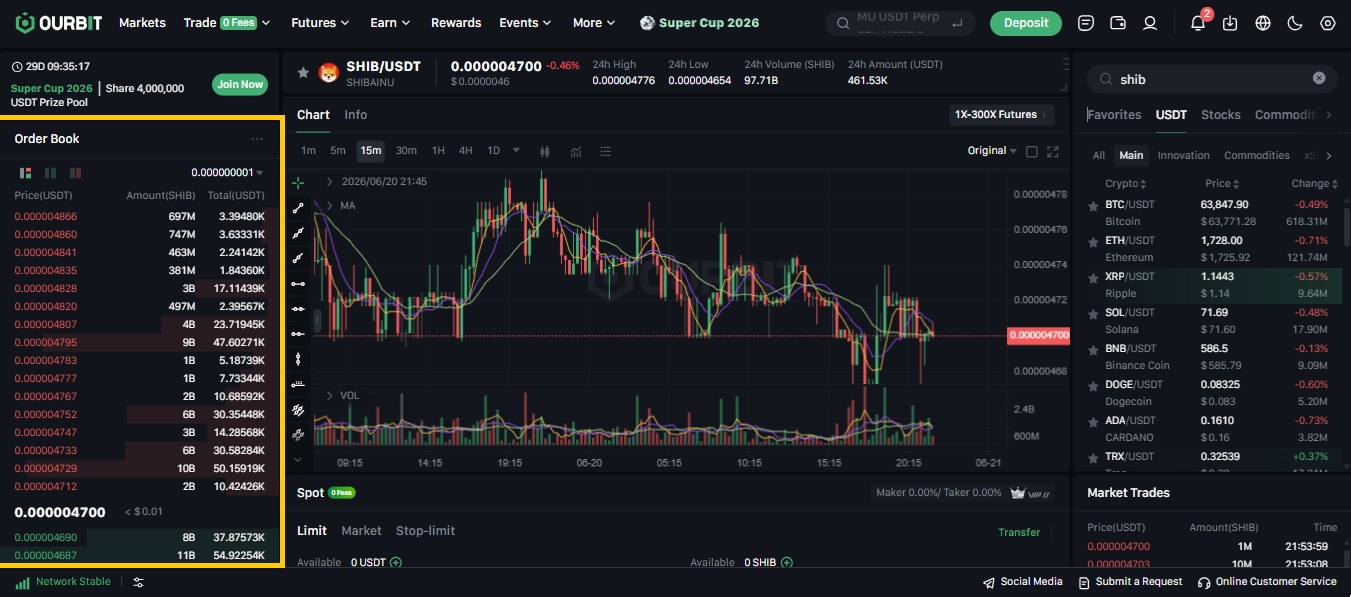Favorite the DOGE/USDT row star
1351x597 pixels.
tap(1093, 385)
